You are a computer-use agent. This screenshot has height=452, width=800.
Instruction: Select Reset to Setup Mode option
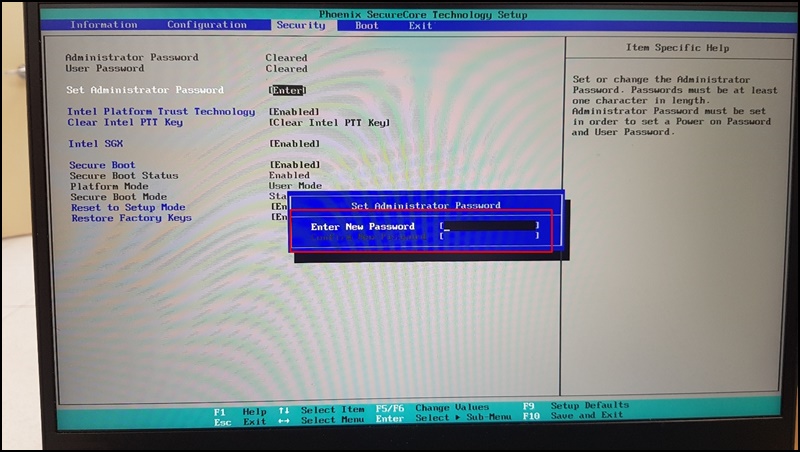(x=128, y=208)
